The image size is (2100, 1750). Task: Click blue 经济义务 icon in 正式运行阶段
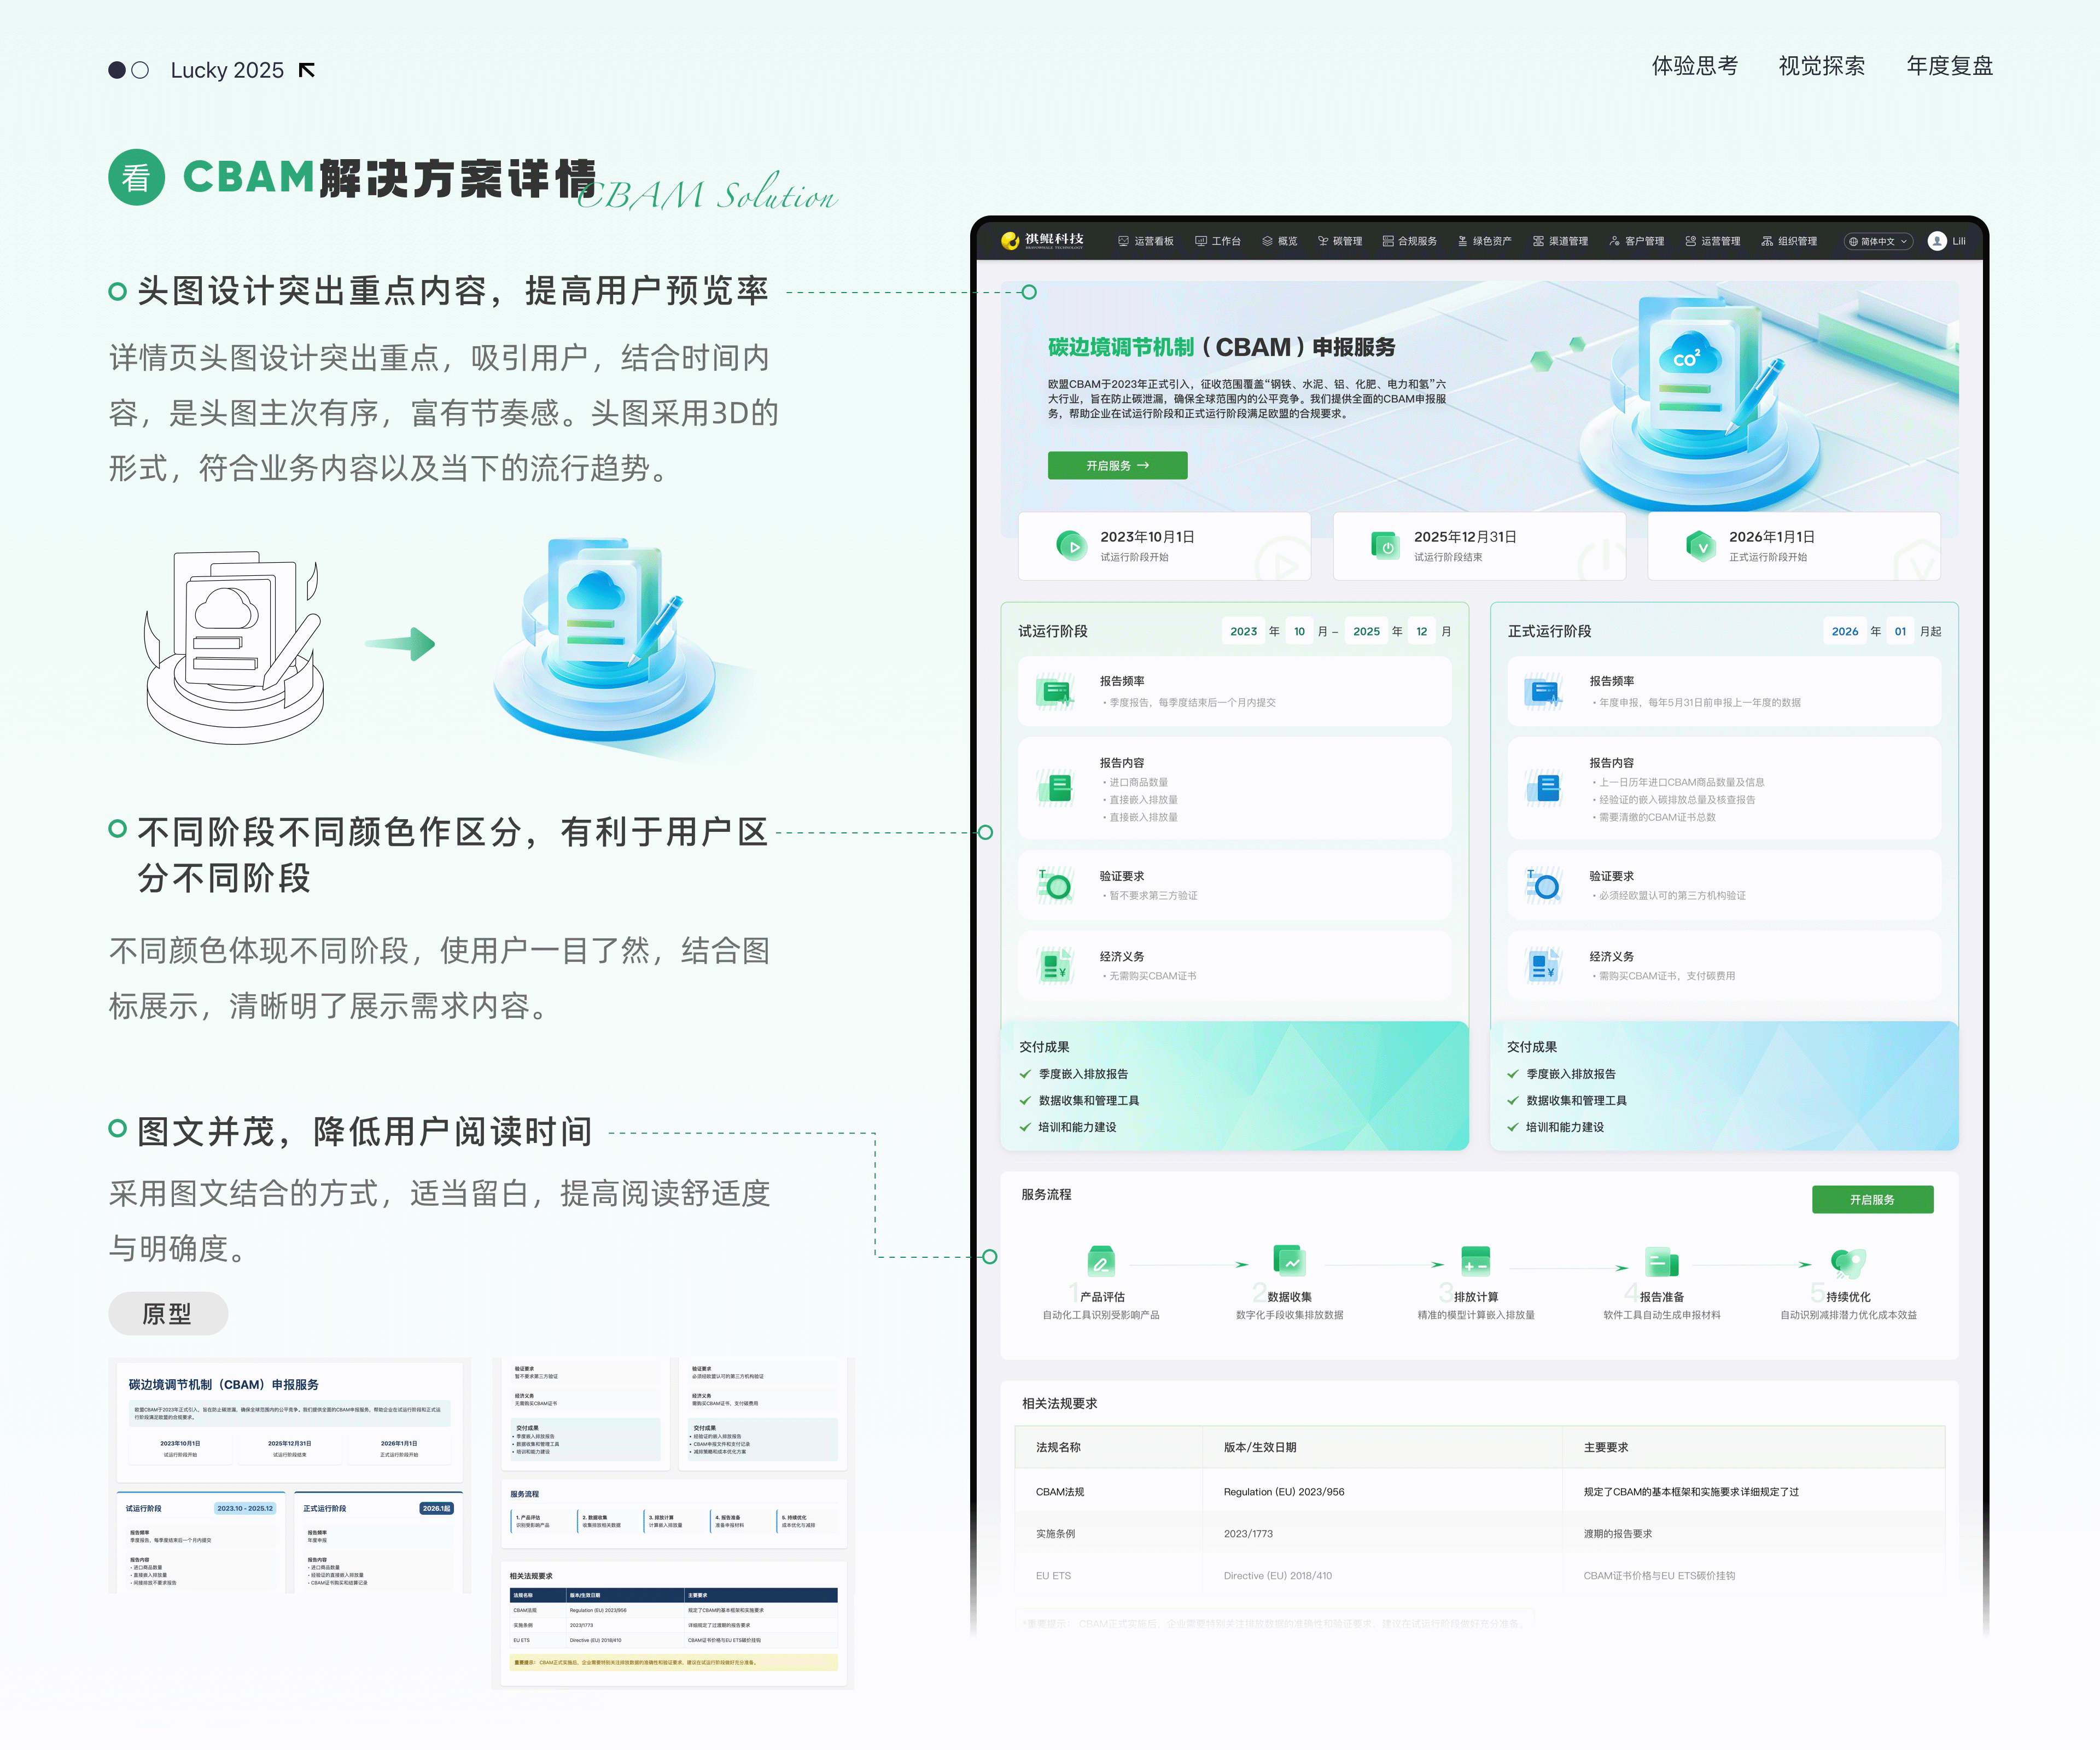(x=1544, y=966)
